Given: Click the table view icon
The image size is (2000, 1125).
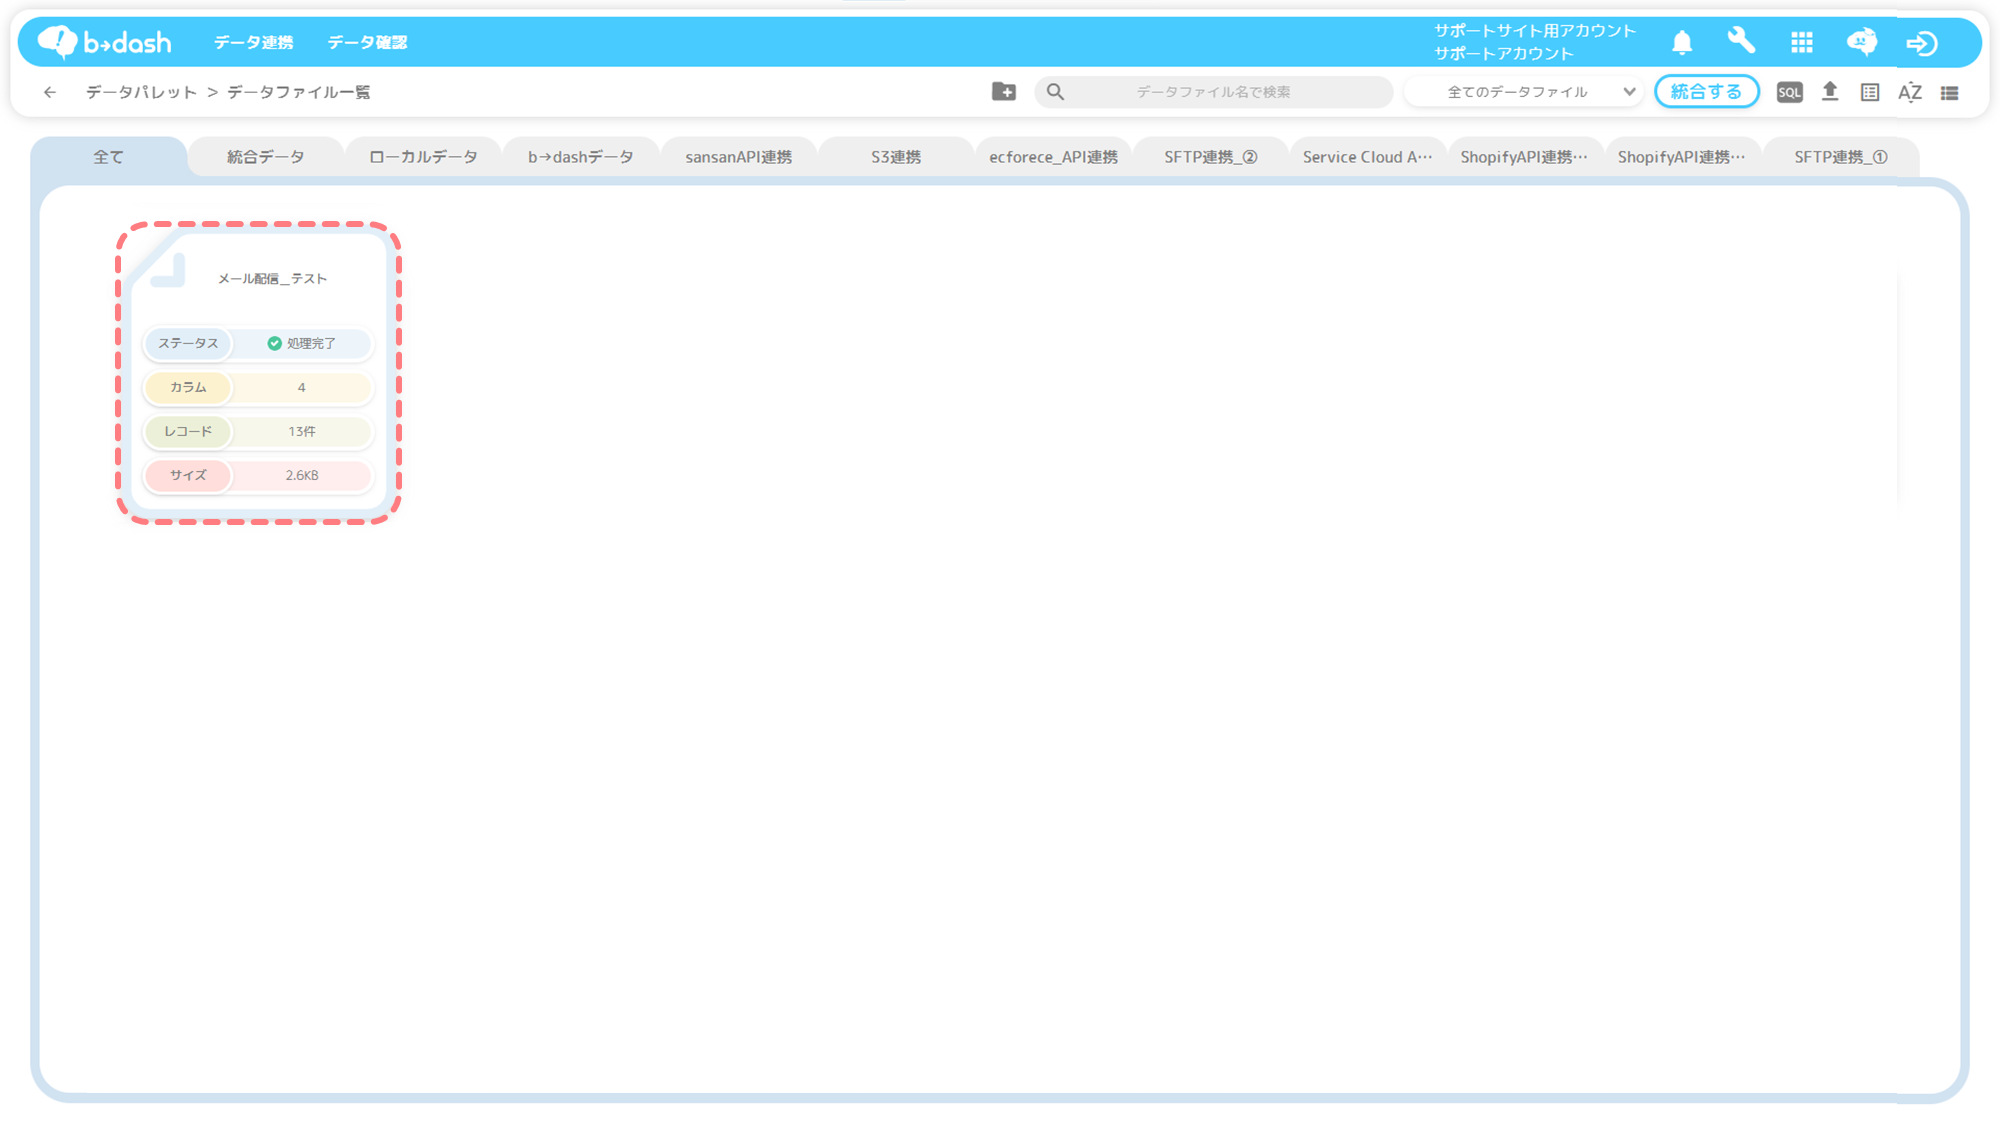Looking at the screenshot, I should [1869, 92].
